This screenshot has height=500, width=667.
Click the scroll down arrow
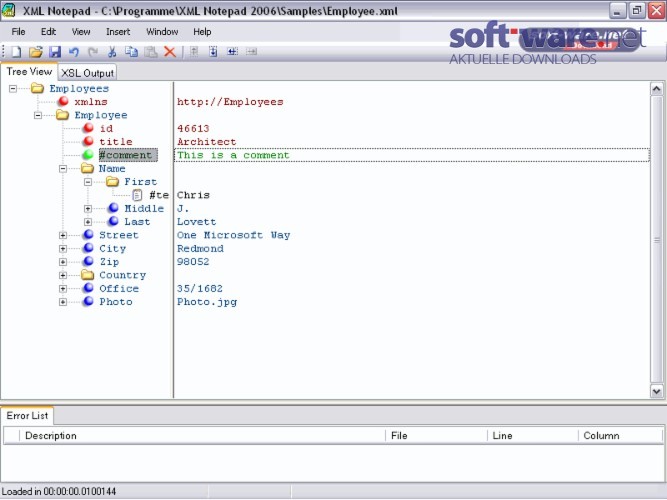pyautogui.click(x=656, y=391)
